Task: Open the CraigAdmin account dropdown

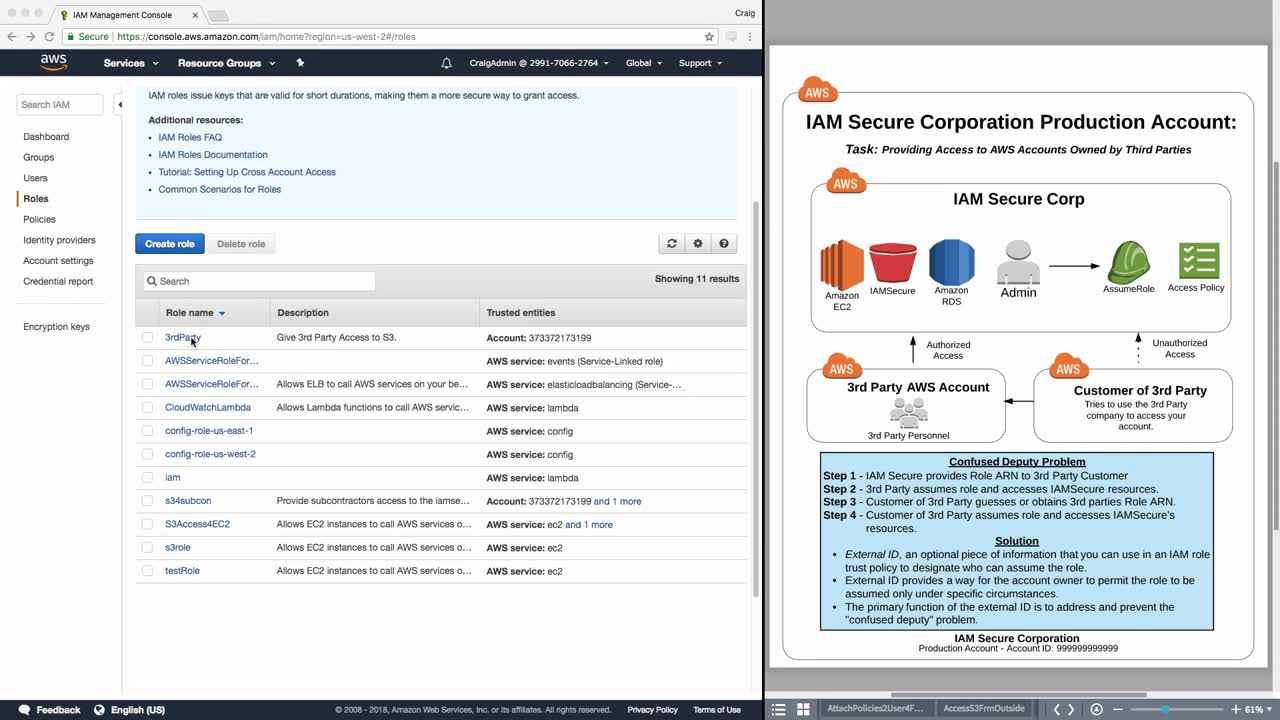Action: click(x=539, y=63)
